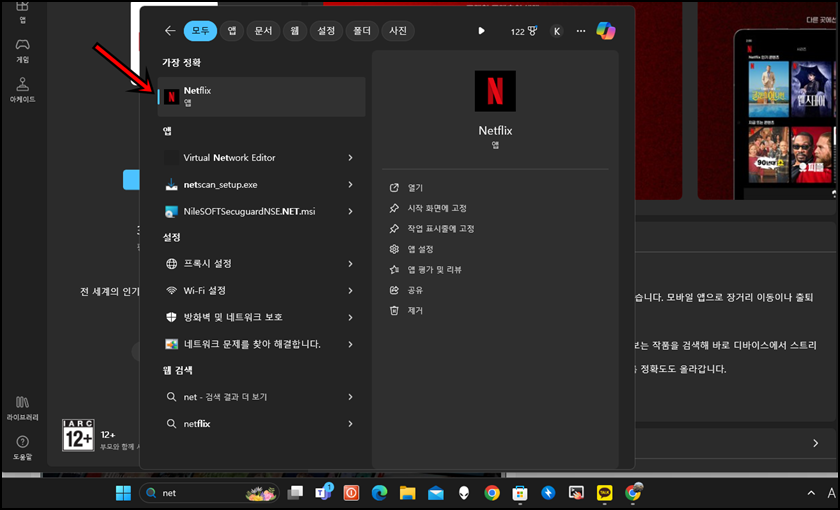Open KakaoTalk from taskbar
Screen dimensions: 840x510
(x=604, y=493)
